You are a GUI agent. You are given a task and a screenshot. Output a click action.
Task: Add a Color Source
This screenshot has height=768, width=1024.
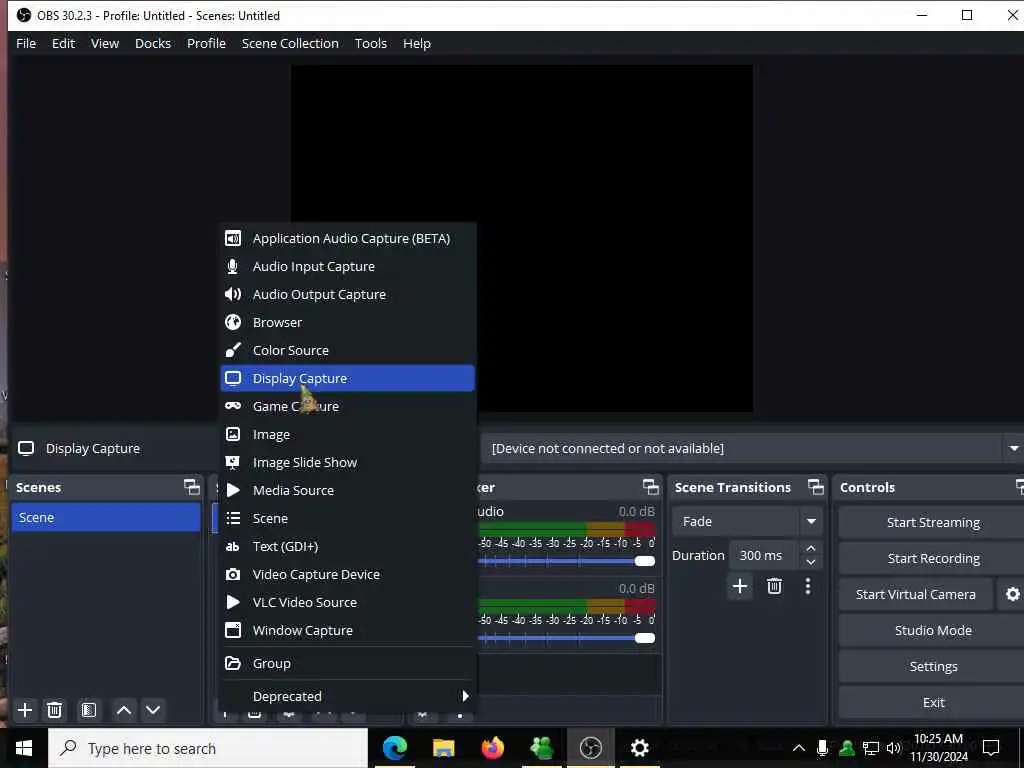pos(347,351)
